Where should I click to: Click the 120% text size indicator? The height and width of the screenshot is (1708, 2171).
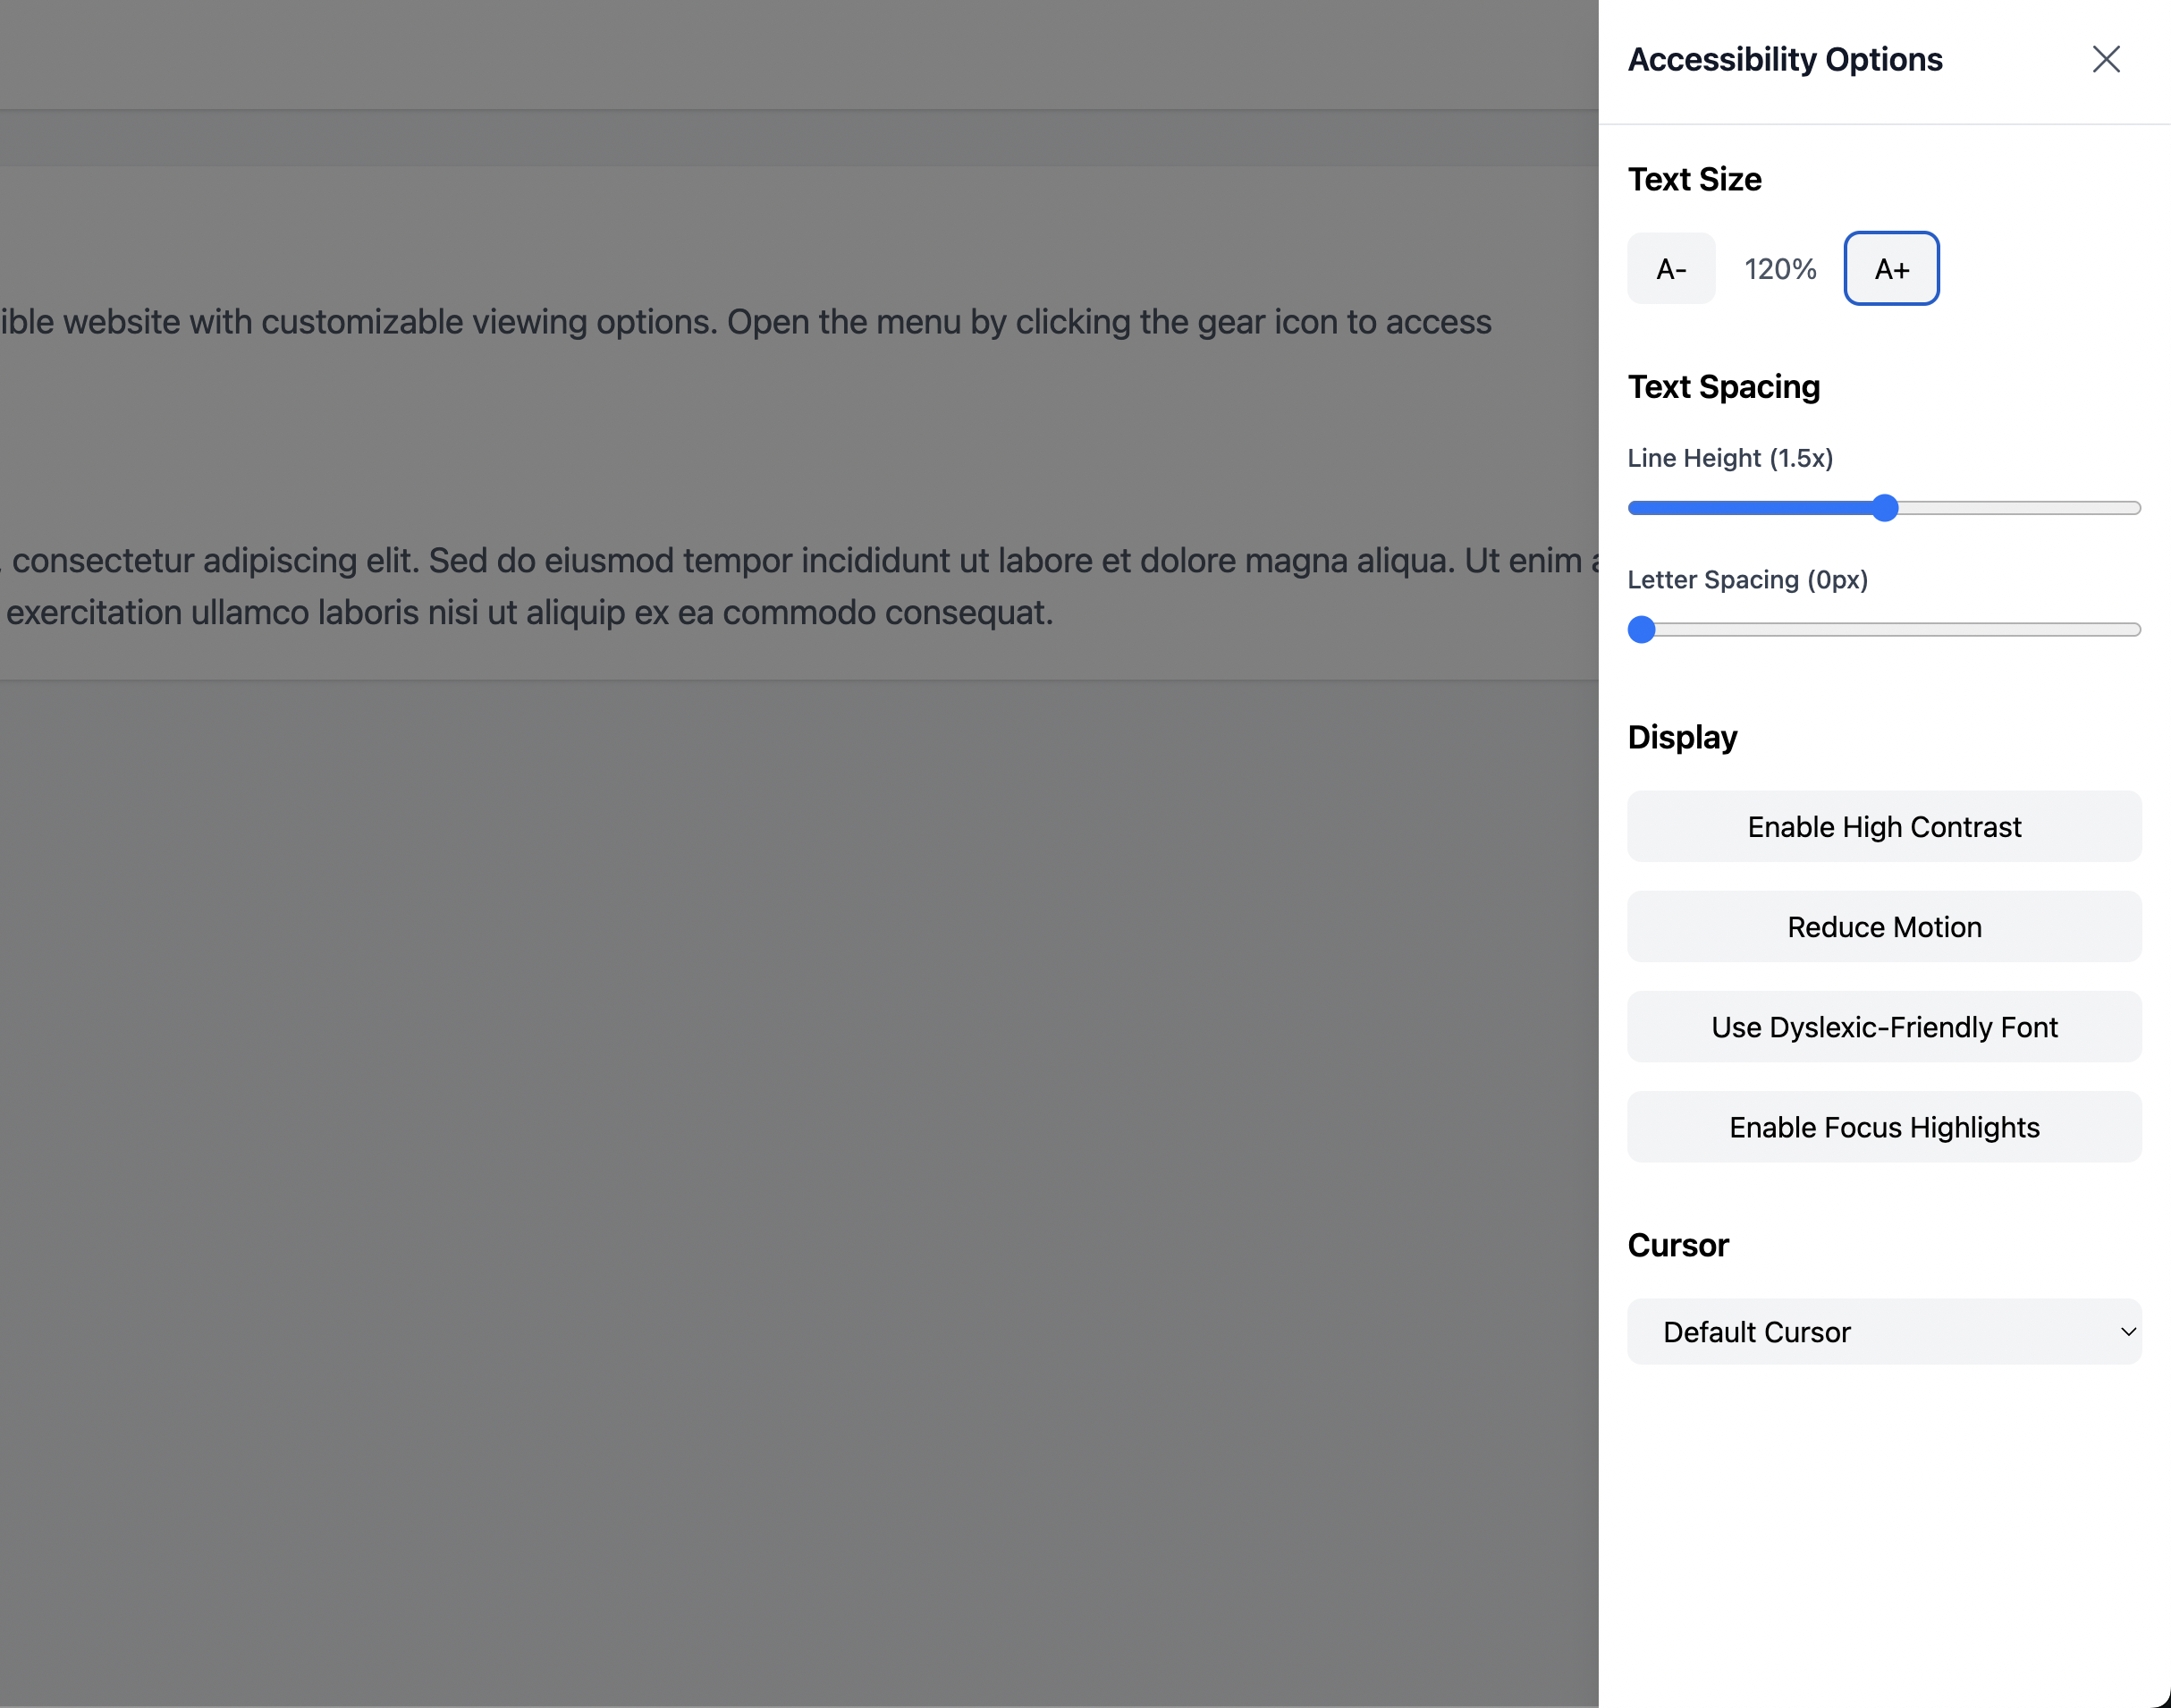1780,269
